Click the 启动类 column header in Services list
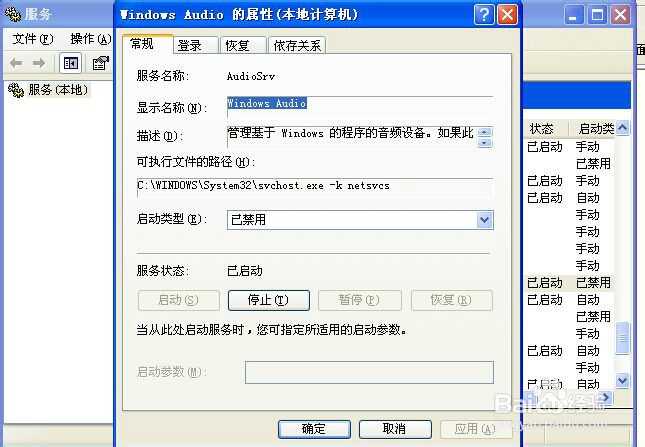This screenshot has height=447, width=645. [x=592, y=129]
